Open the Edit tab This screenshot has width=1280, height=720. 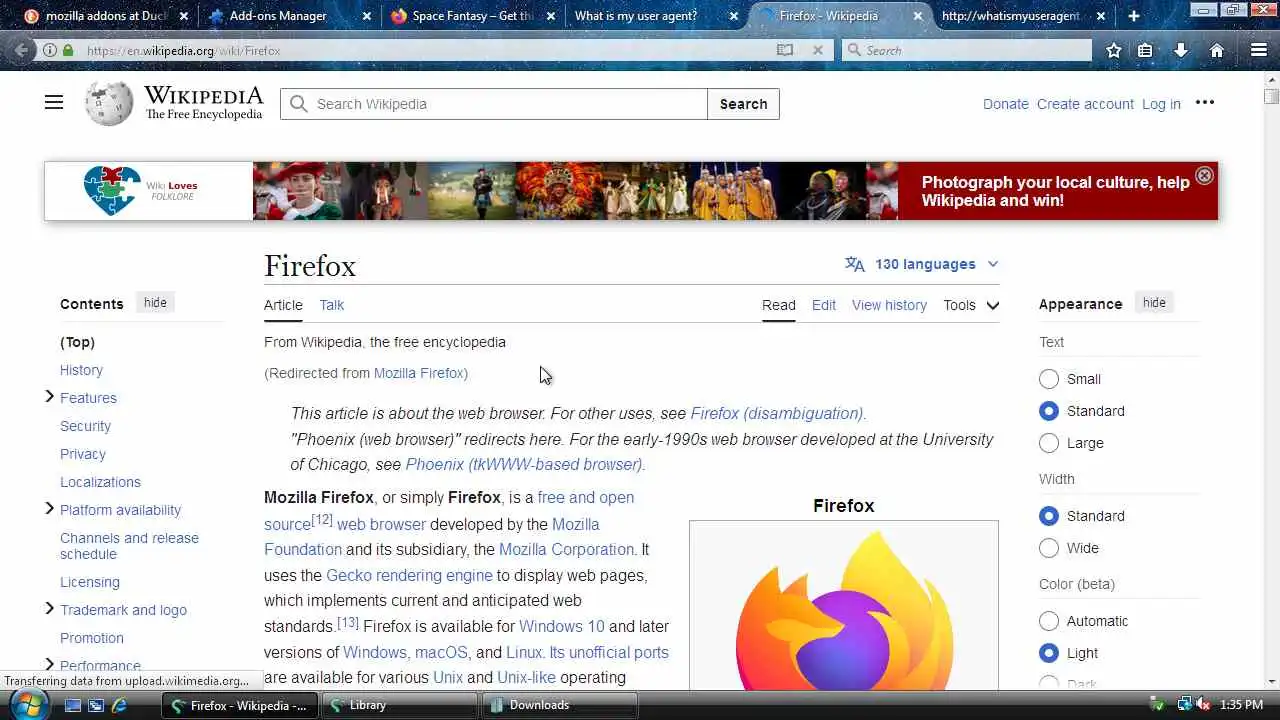pyautogui.click(x=824, y=305)
